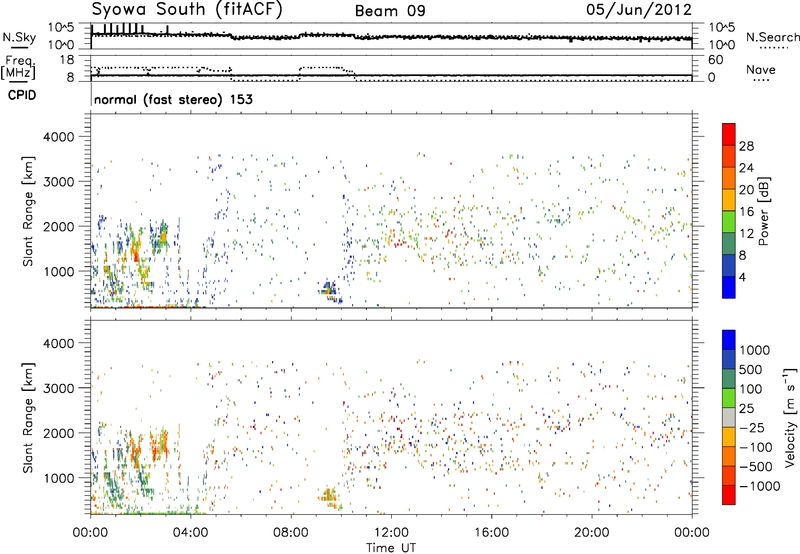Click the '16:00' time axis label
Viewport: 800px width, 554px height.
[x=491, y=533]
